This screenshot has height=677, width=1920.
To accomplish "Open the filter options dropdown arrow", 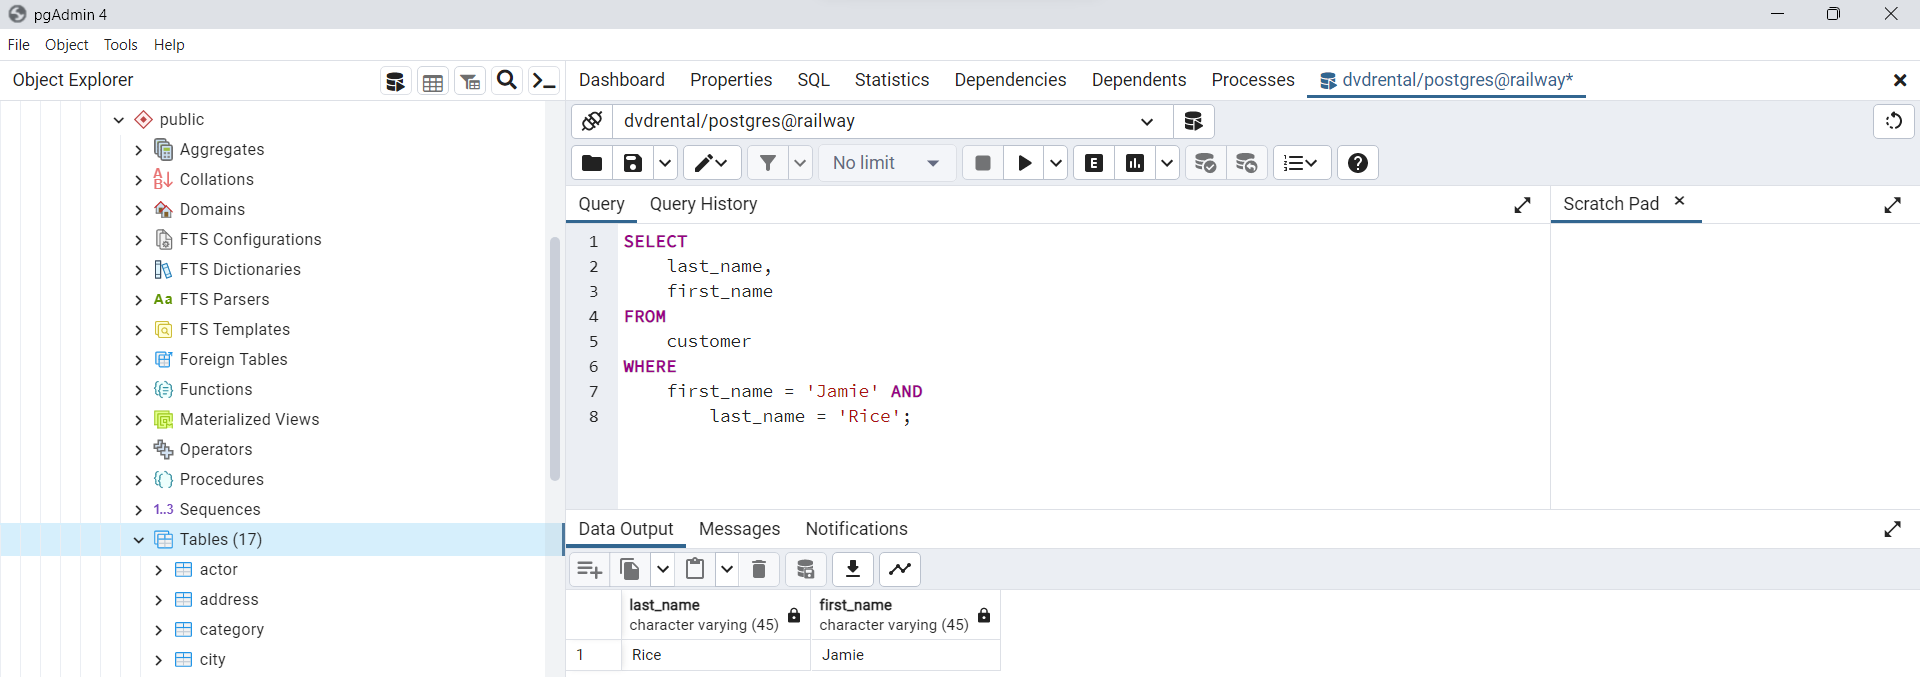I will (800, 163).
